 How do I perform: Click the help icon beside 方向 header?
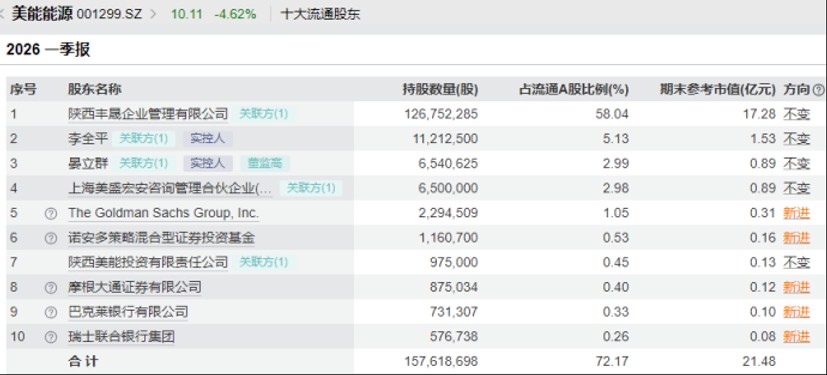pos(819,90)
